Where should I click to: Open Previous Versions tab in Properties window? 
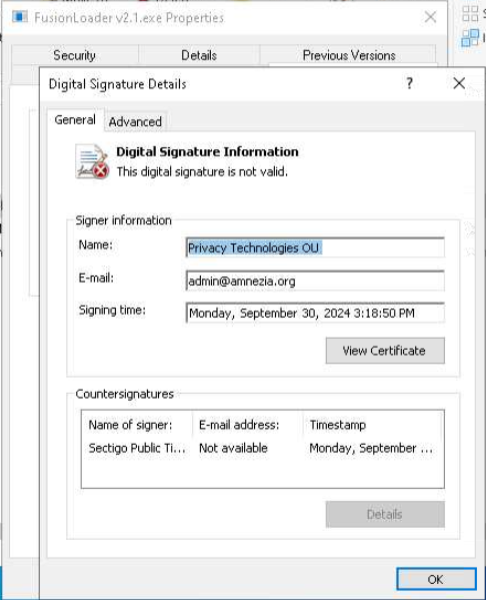pos(349,55)
